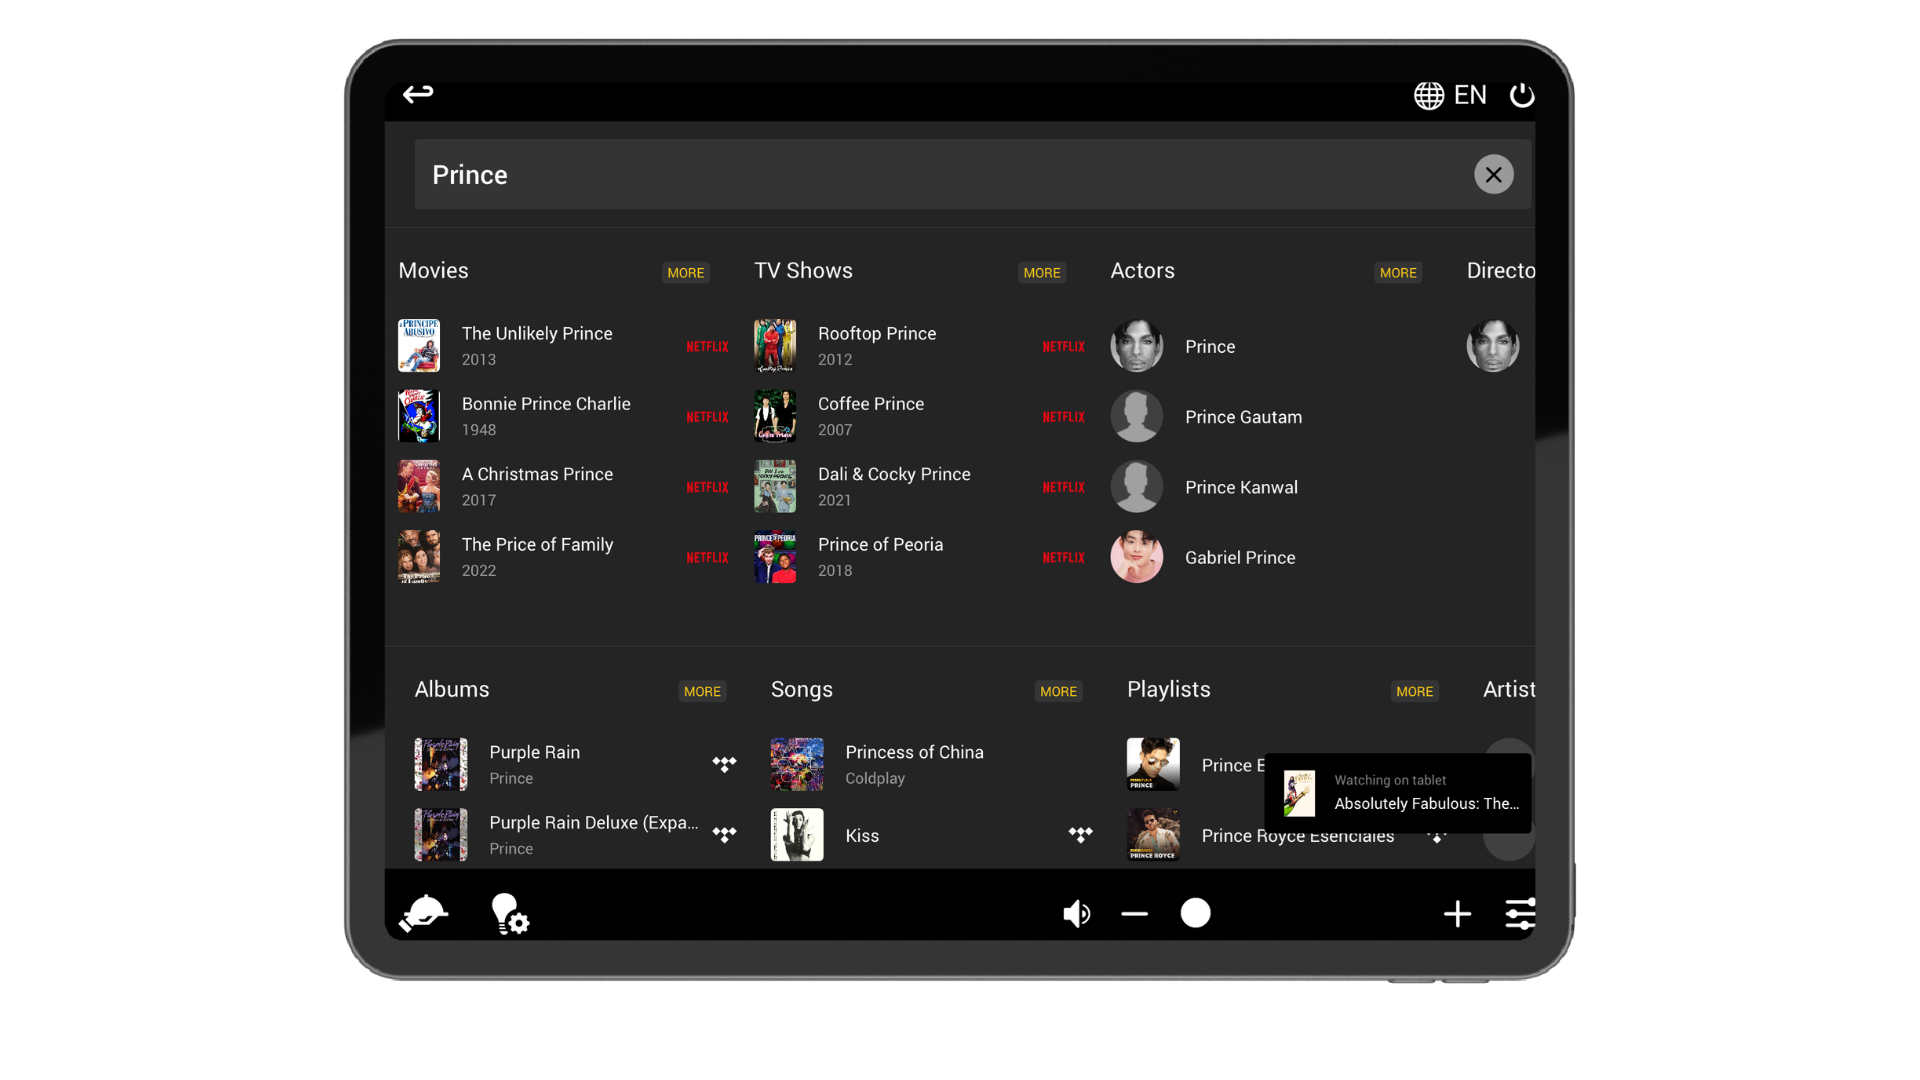
Task: Mute the volume speaker icon
Action: (x=1076, y=913)
